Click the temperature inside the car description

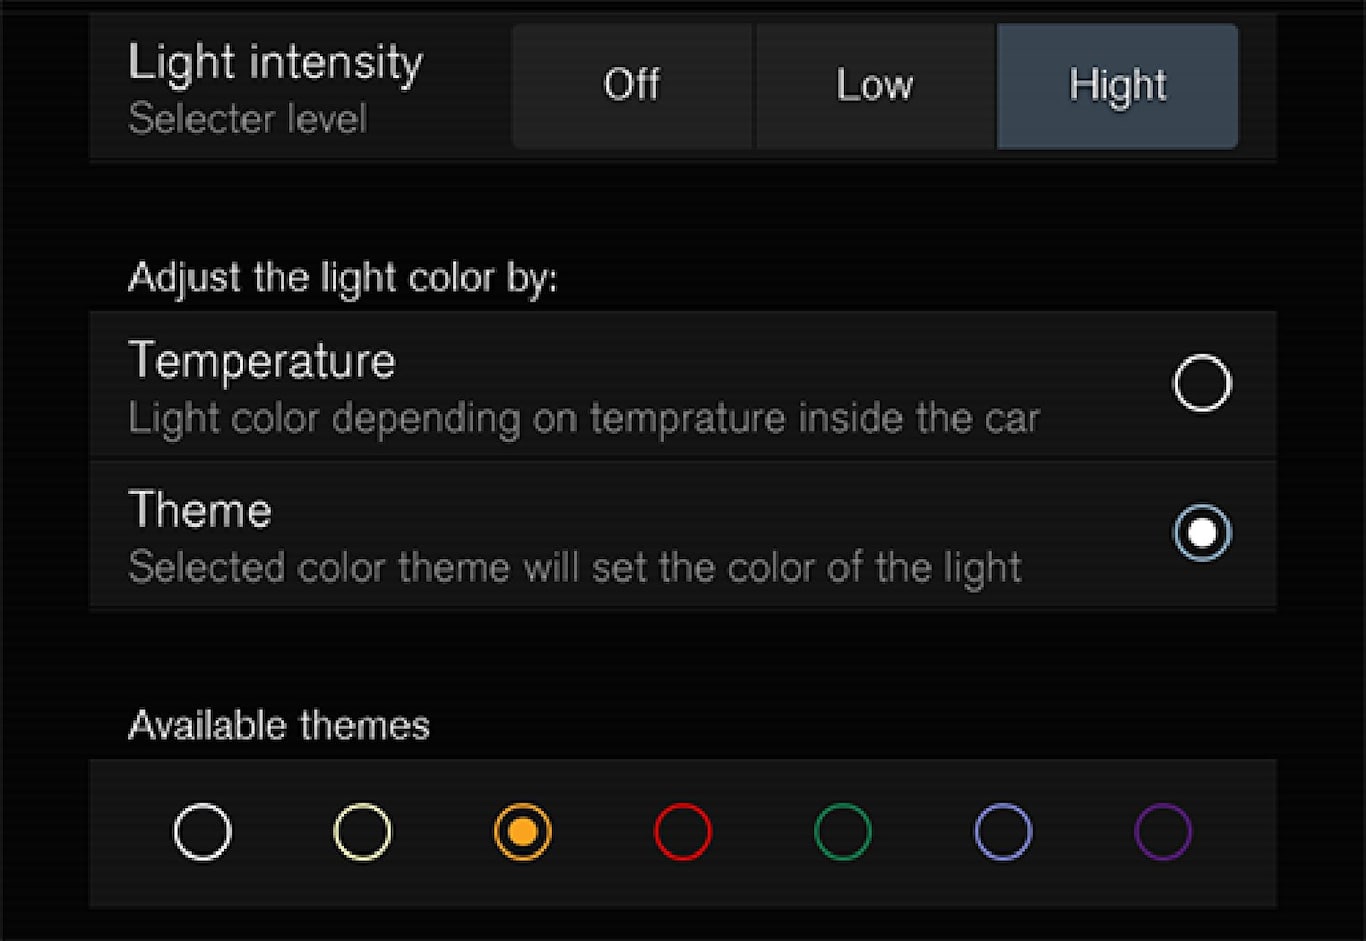click(x=584, y=419)
